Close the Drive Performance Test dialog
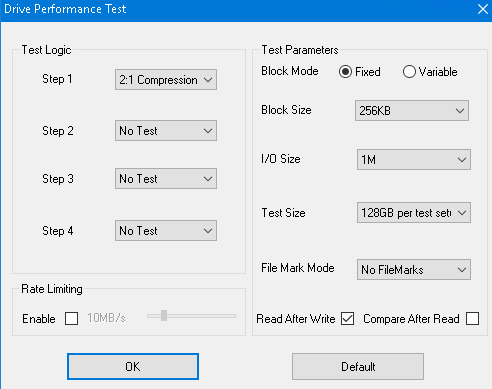Viewport: 492px width, 389px height. [x=483, y=9]
